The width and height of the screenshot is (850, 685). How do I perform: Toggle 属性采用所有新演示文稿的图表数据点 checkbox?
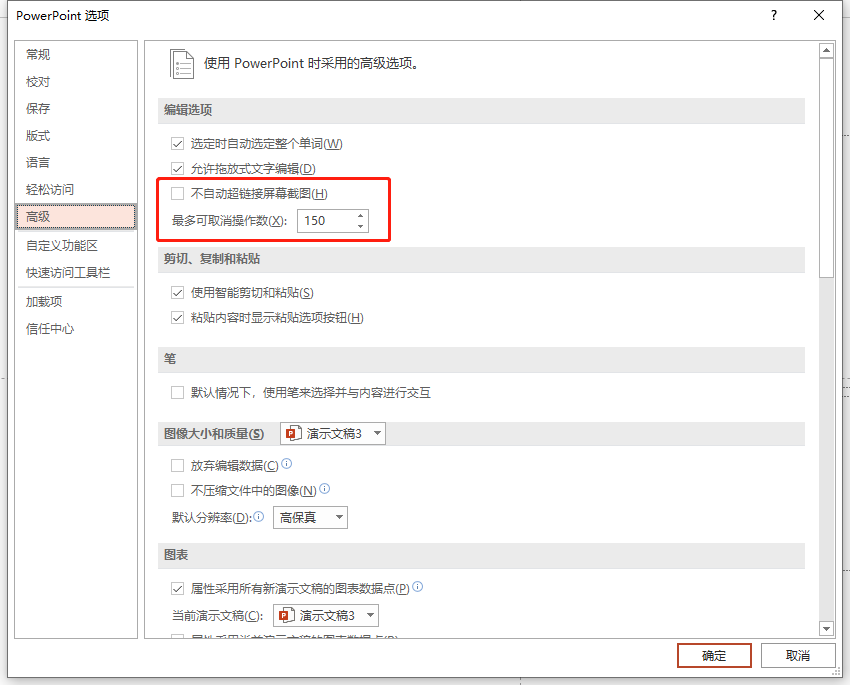point(177,589)
